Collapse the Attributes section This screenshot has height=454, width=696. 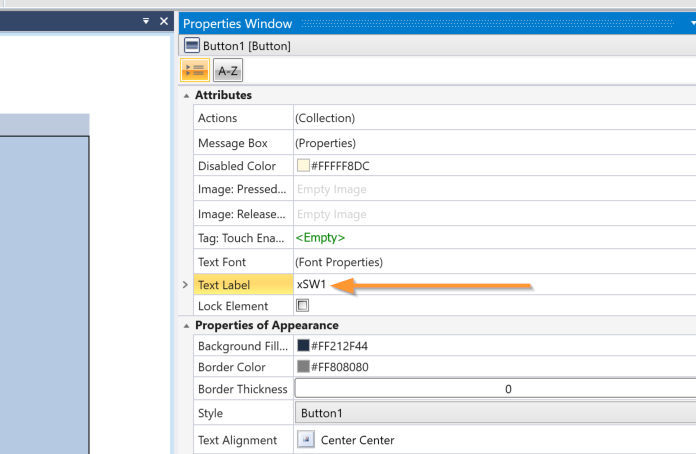186,95
